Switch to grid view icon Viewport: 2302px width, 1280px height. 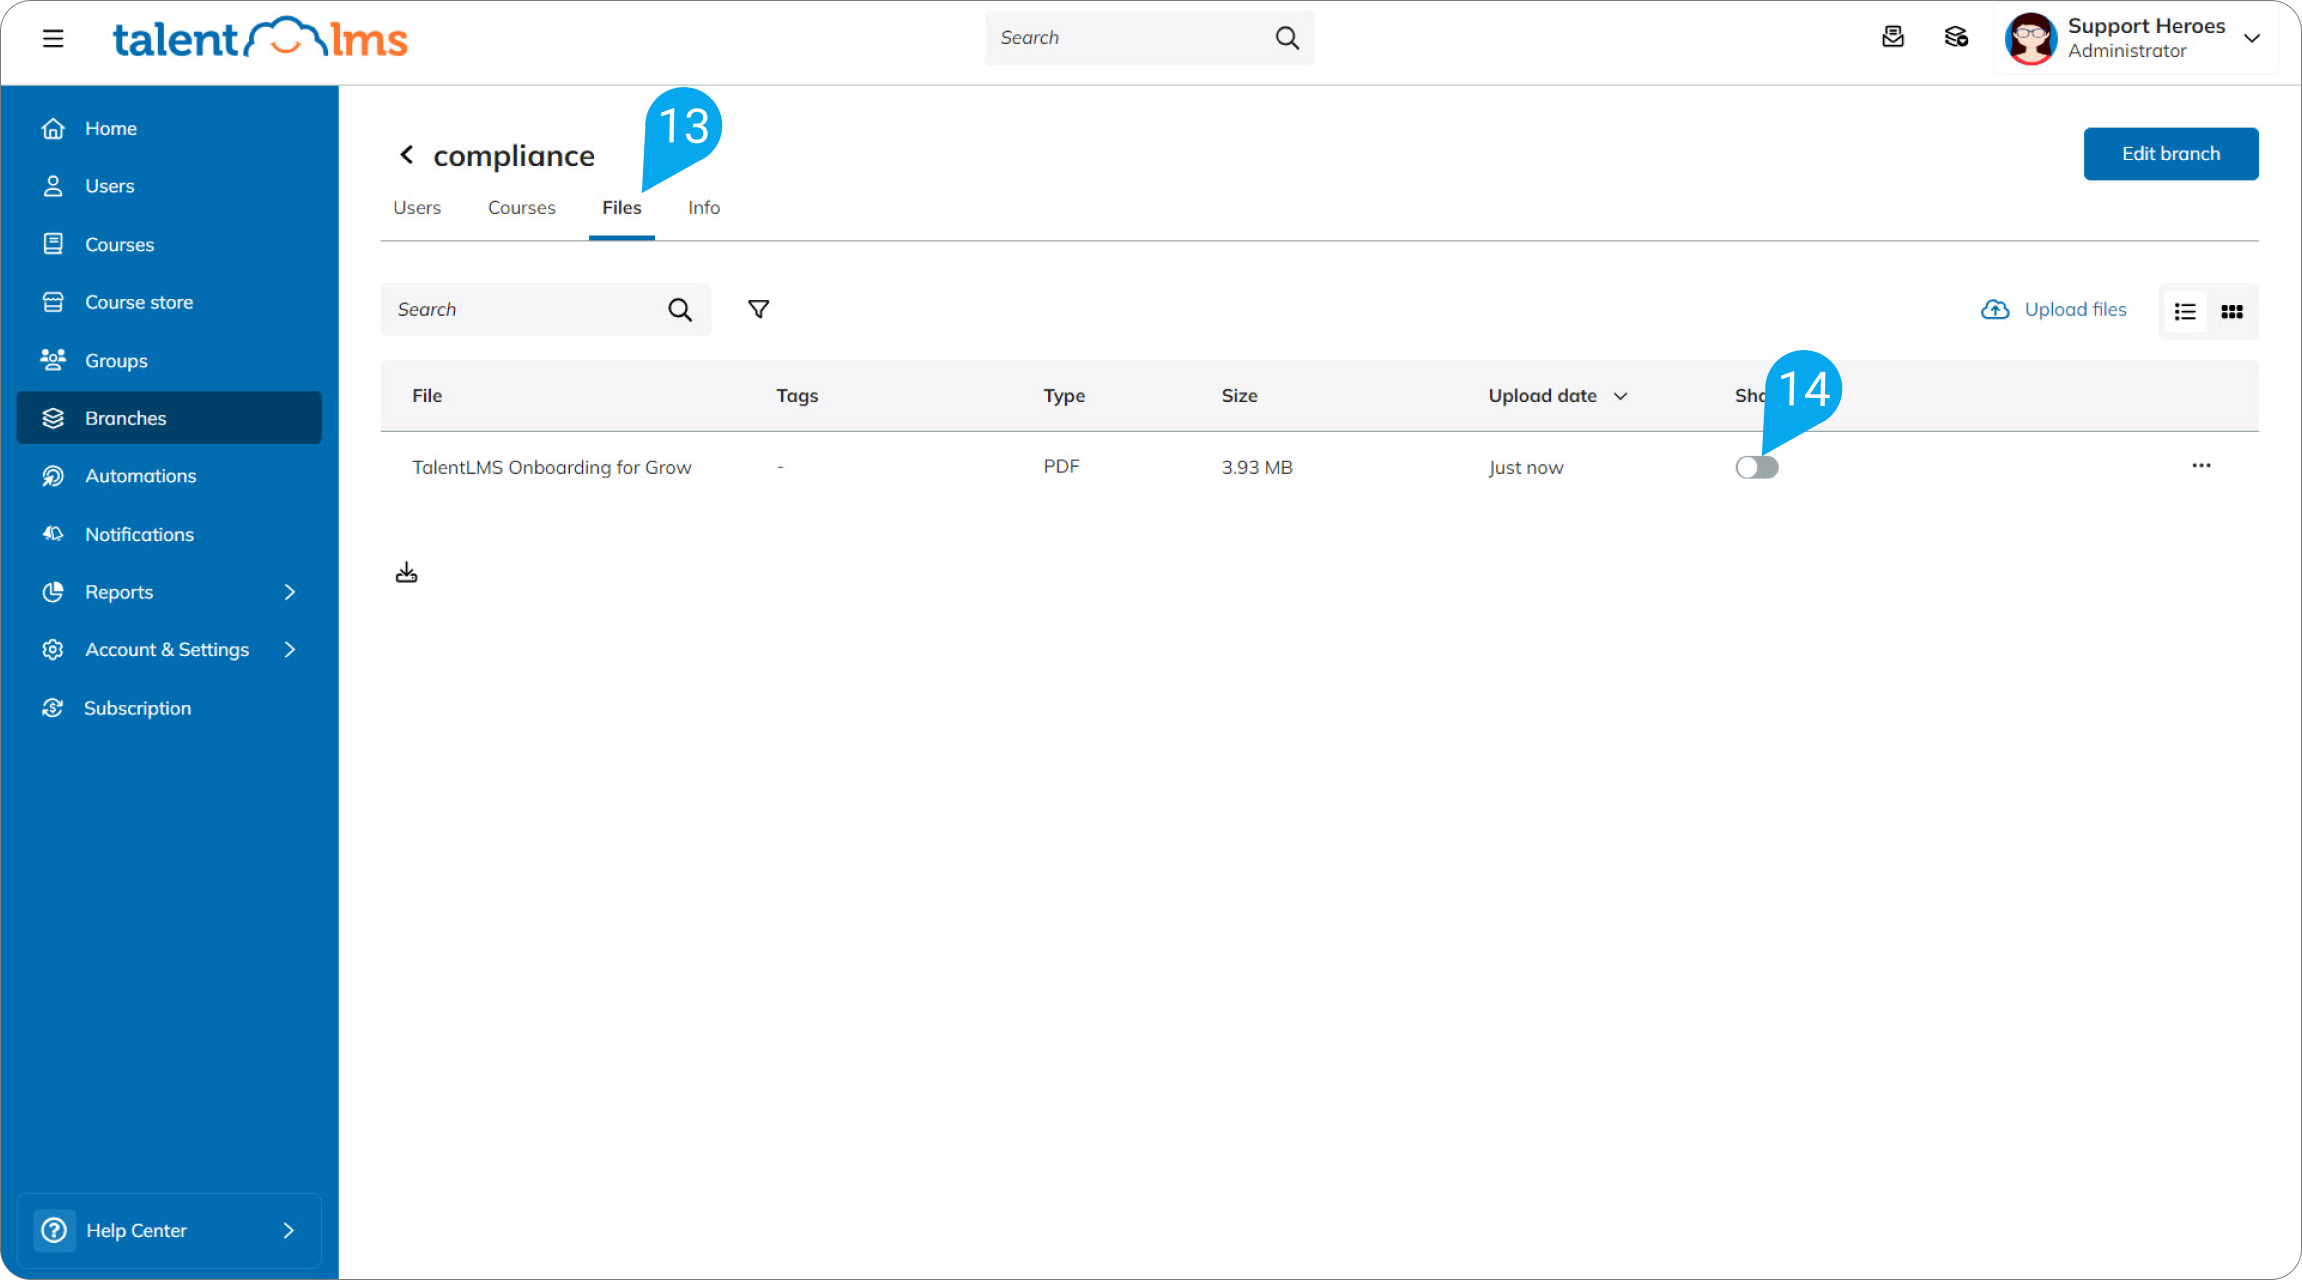click(x=2232, y=312)
